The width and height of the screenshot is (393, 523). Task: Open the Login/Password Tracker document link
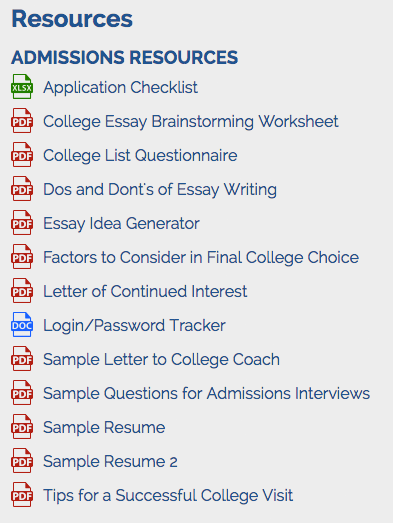click(134, 326)
